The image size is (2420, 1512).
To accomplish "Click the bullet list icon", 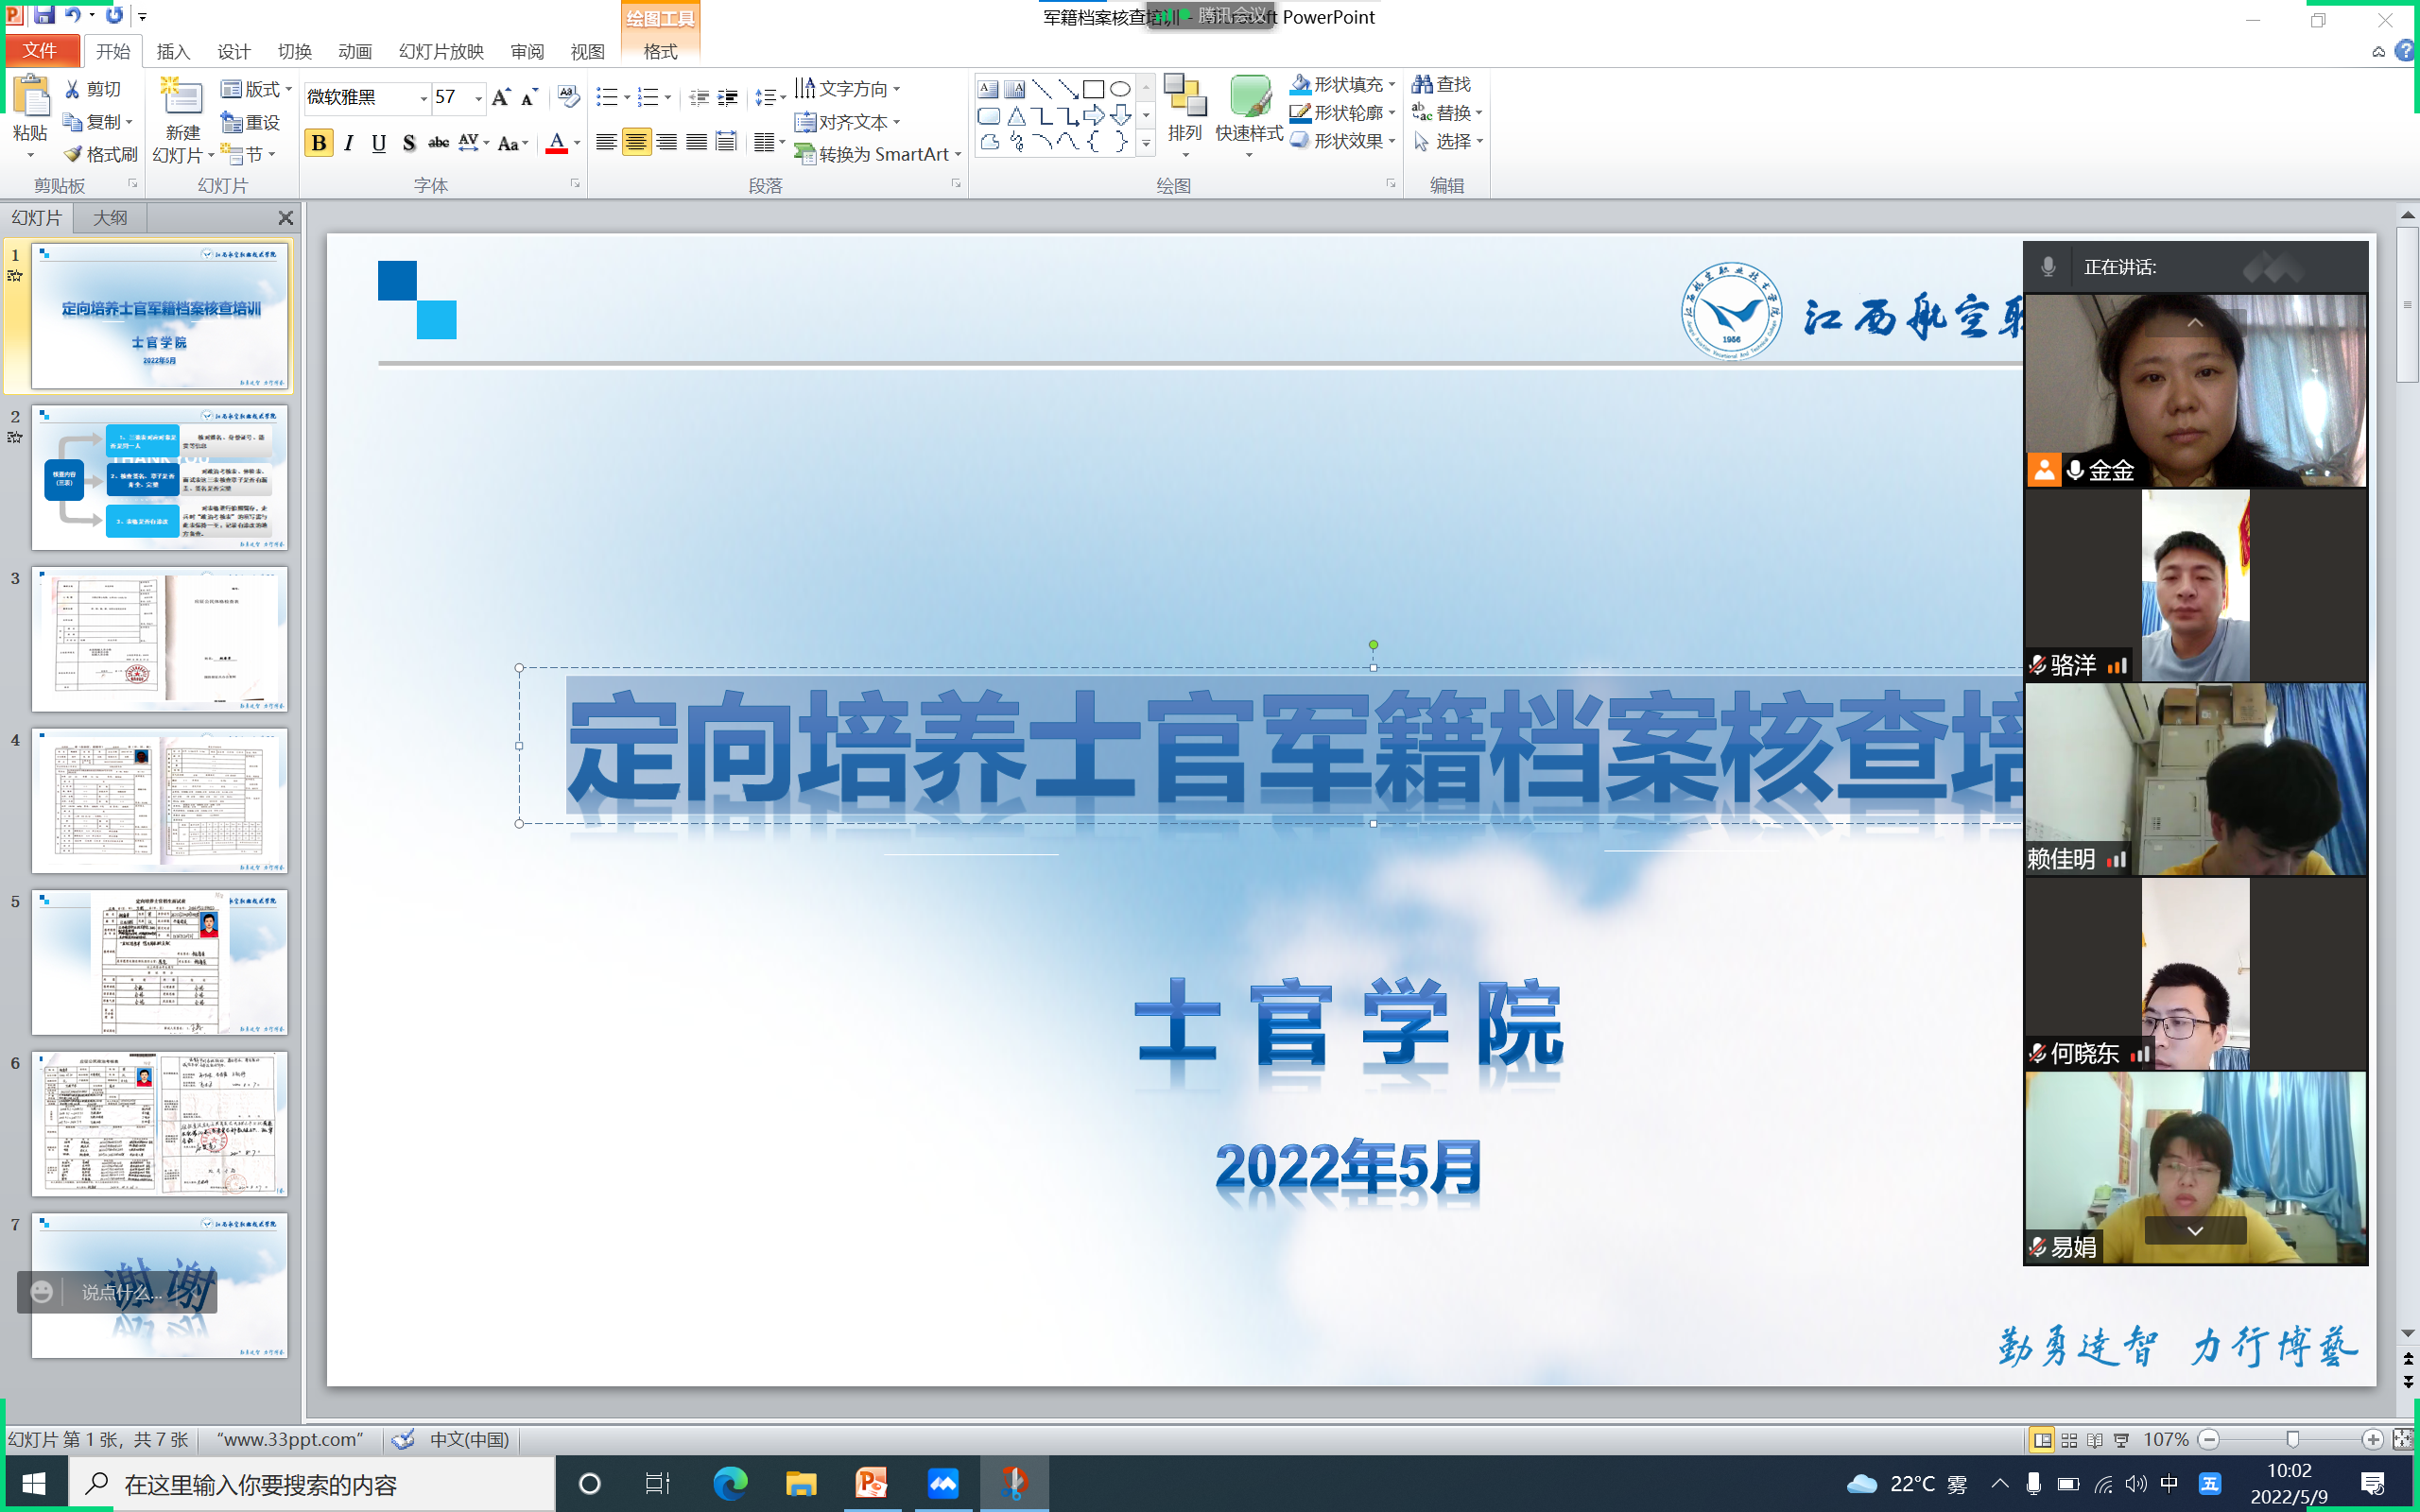I will pyautogui.click(x=606, y=97).
